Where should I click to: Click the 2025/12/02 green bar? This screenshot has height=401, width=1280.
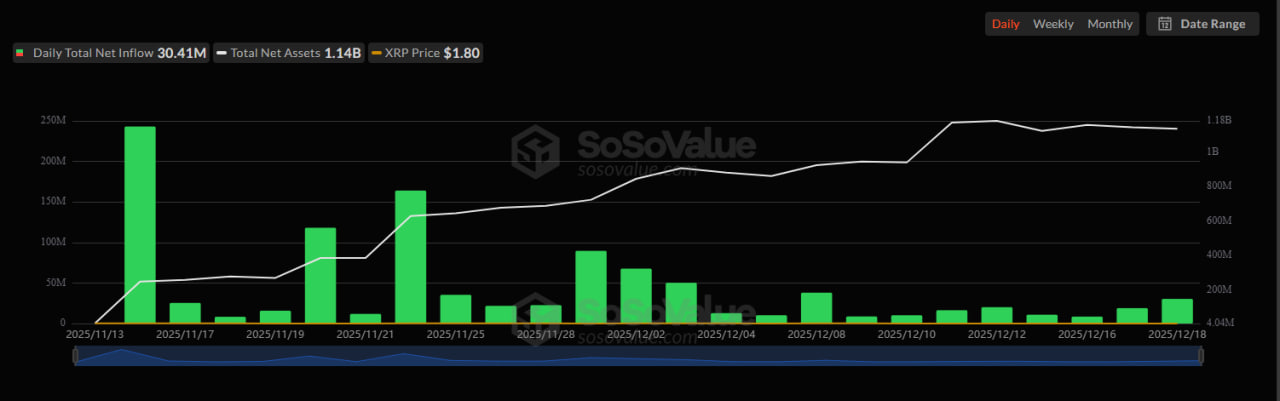click(636, 296)
